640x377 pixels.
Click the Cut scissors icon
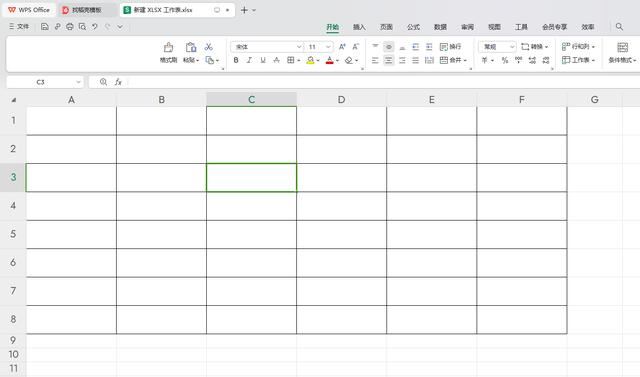pyautogui.click(x=209, y=47)
